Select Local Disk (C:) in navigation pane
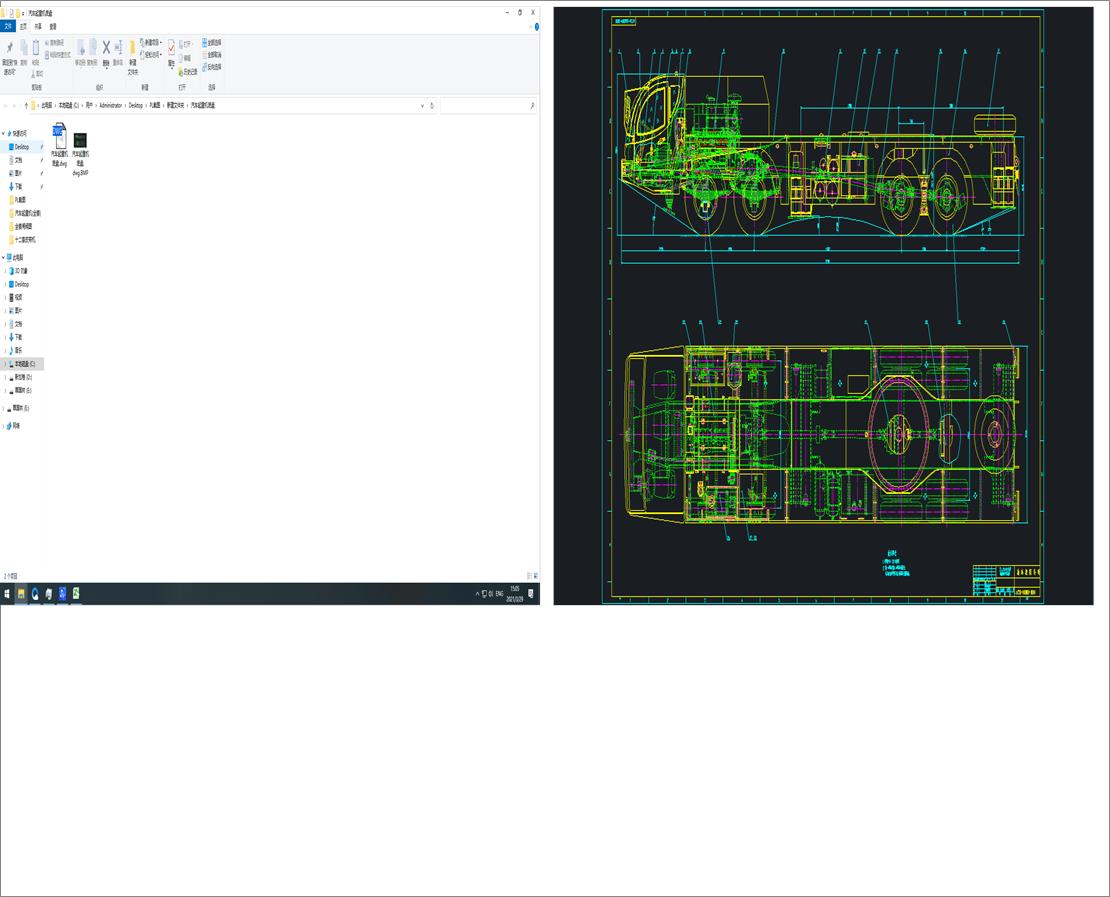This screenshot has width=1110, height=897. pyautogui.click(x=24, y=363)
